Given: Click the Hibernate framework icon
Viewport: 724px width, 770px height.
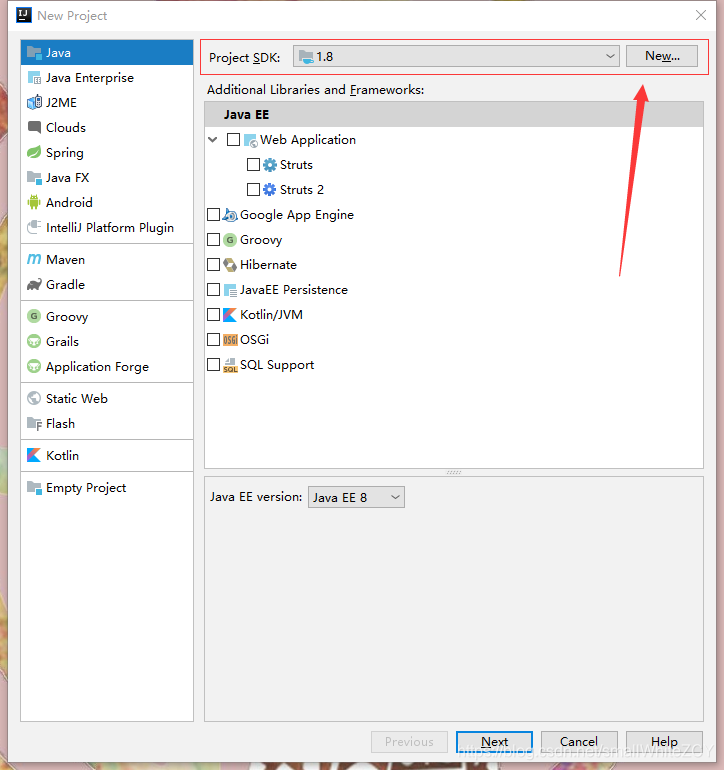Looking at the screenshot, I should [230, 265].
